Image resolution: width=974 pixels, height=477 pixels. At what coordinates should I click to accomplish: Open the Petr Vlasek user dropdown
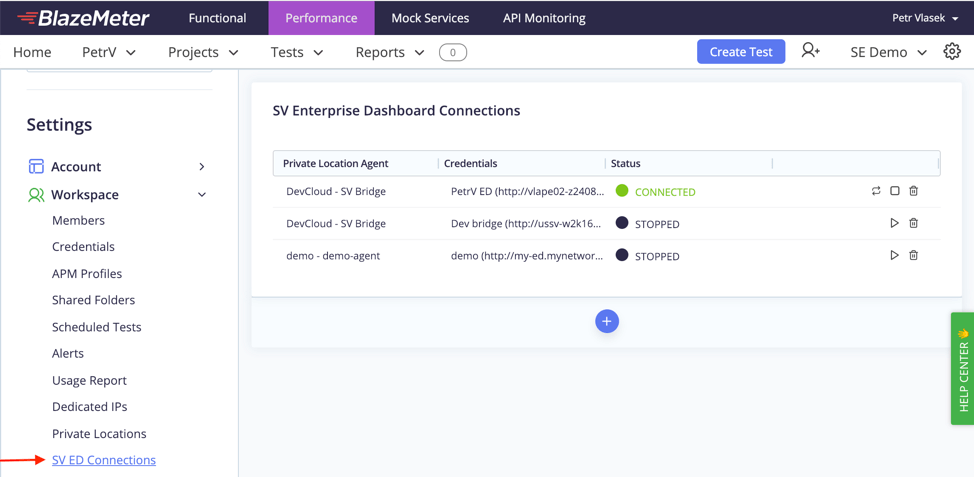click(x=926, y=18)
